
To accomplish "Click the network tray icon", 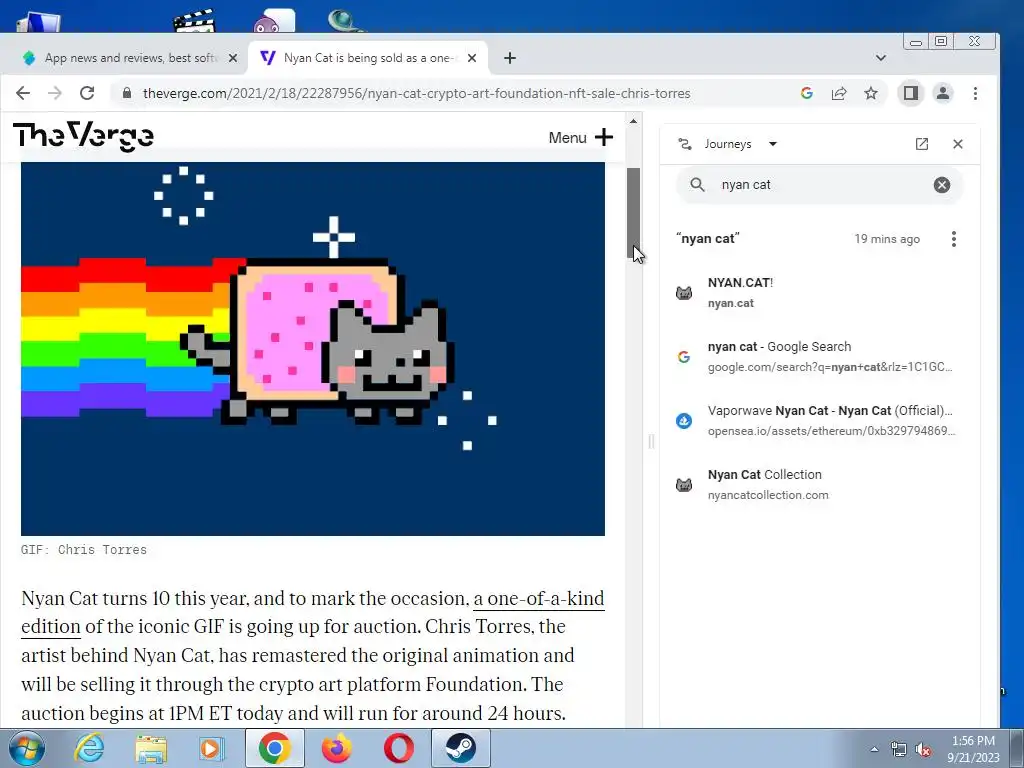I will 899,749.
